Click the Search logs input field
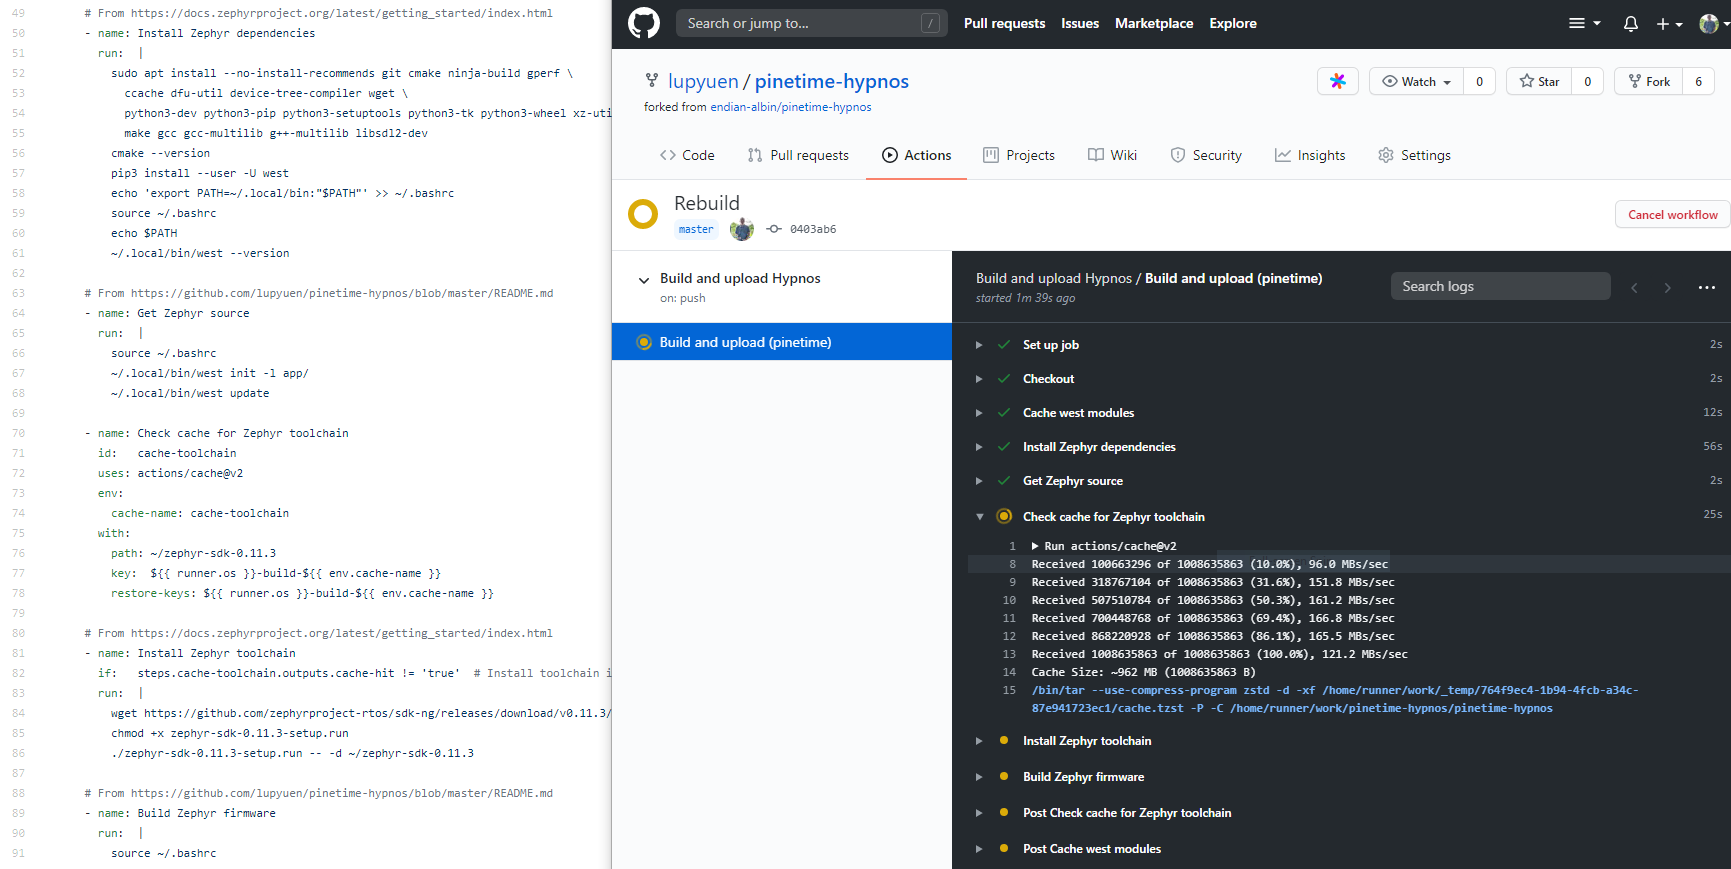This screenshot has width=1731, height=869. click(x=1500, y=286)
